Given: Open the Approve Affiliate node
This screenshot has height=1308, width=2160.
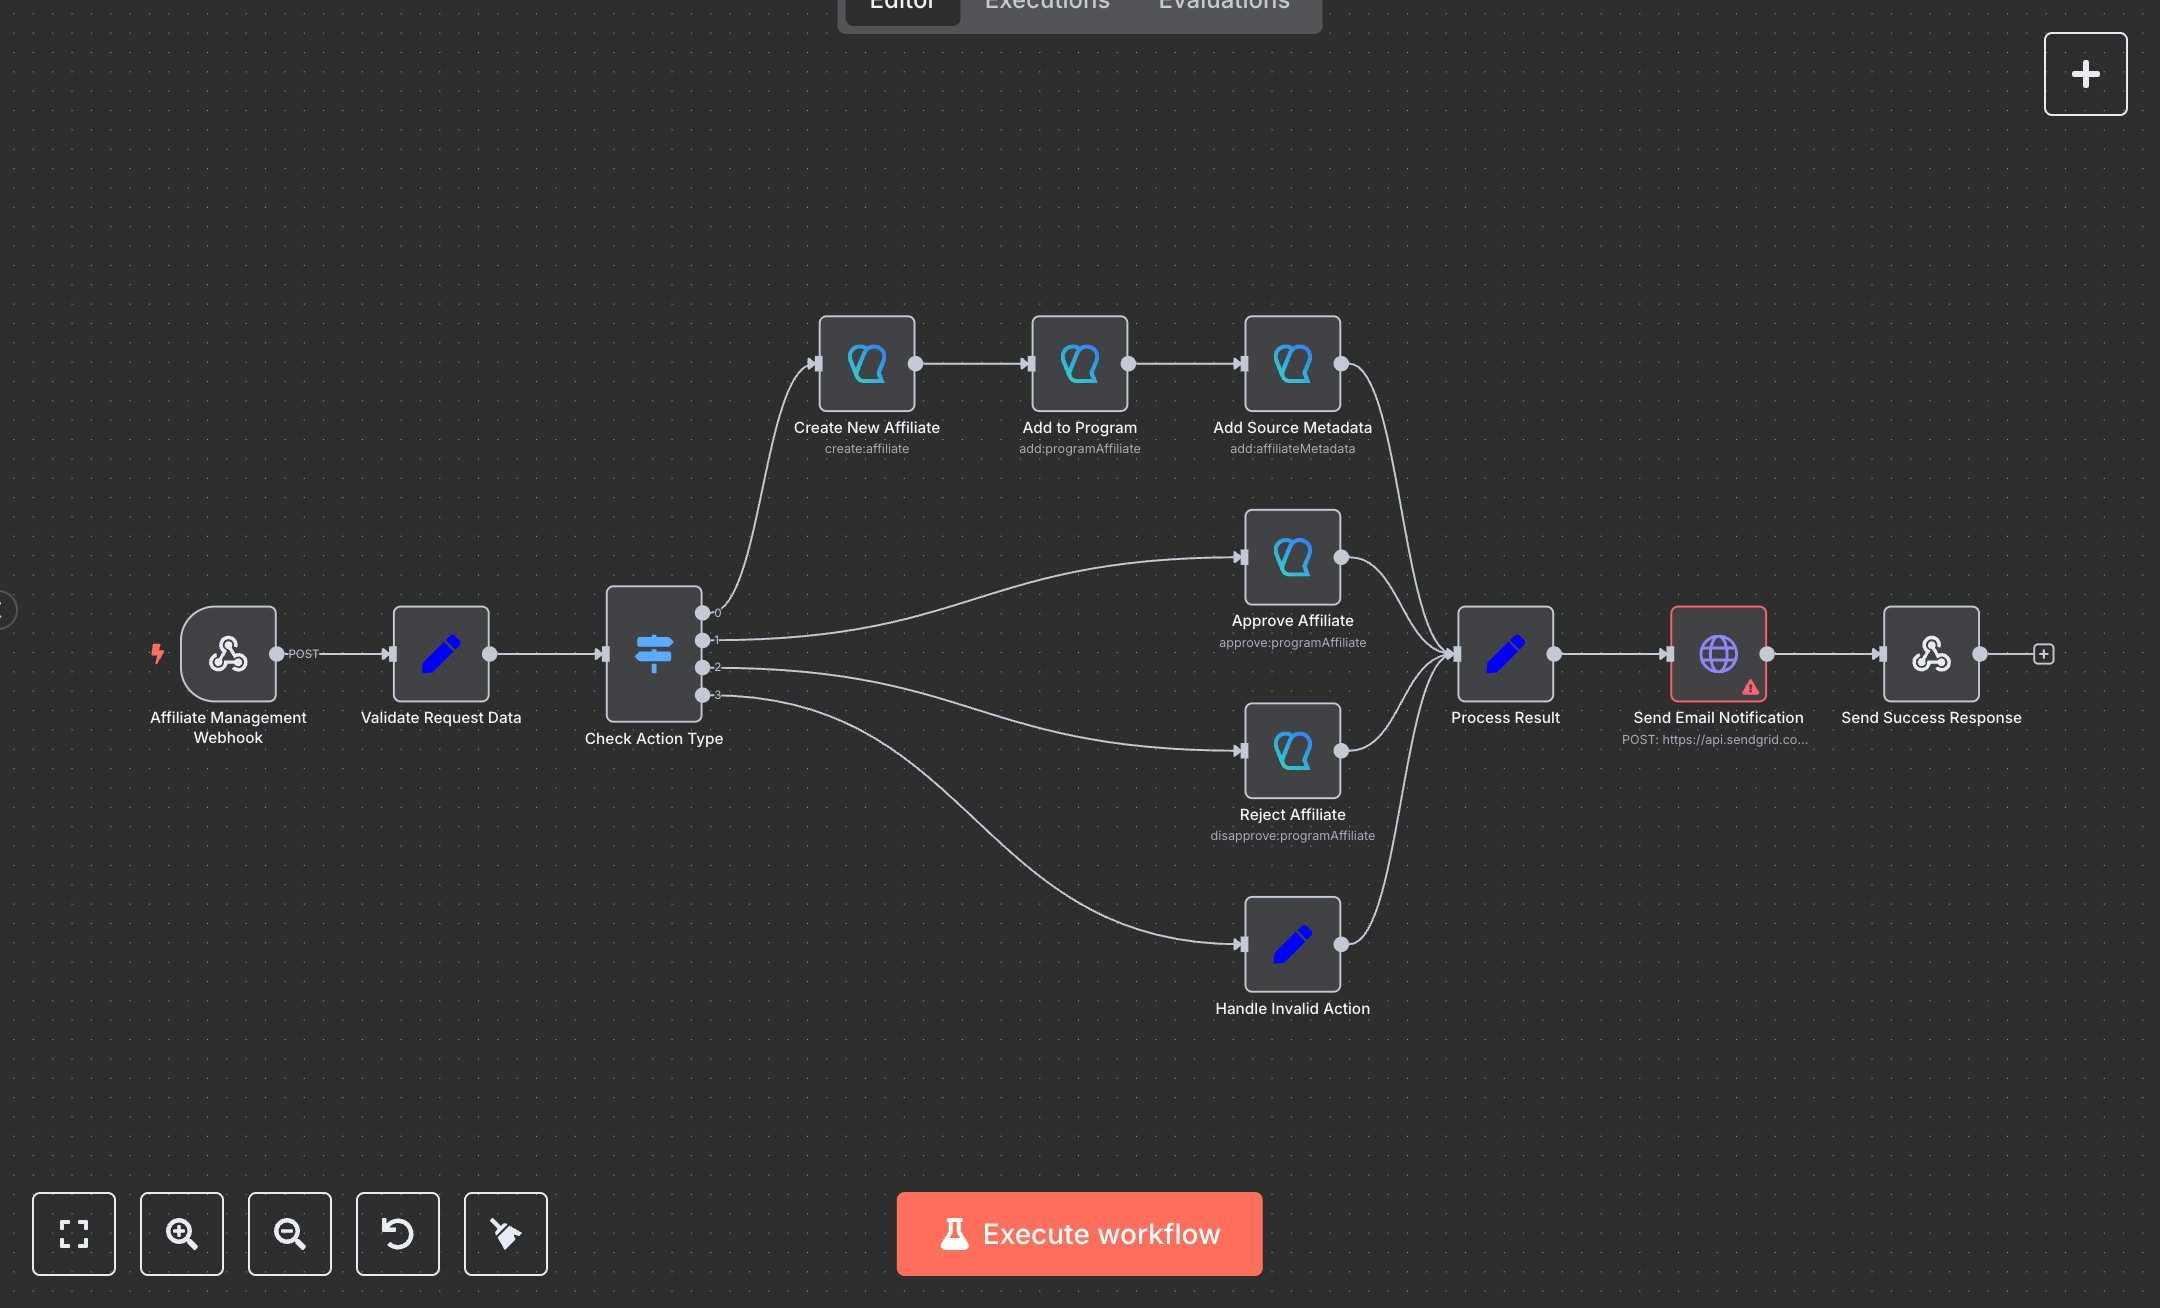Looking at the screenshot, I should click(x=1292, y=558).
